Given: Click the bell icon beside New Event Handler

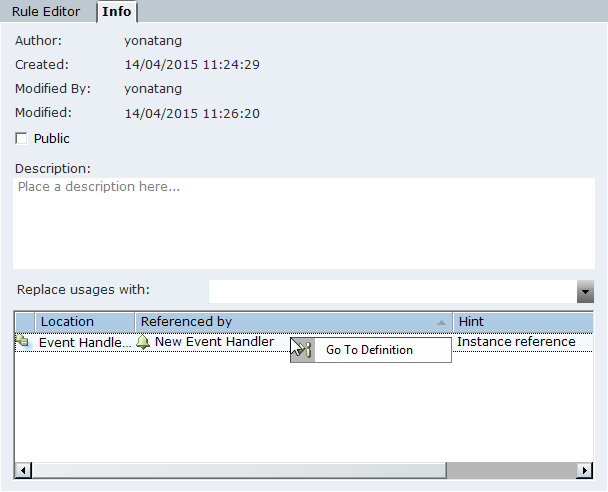Looking at the screenshot, I should click(x=144, y=342).
